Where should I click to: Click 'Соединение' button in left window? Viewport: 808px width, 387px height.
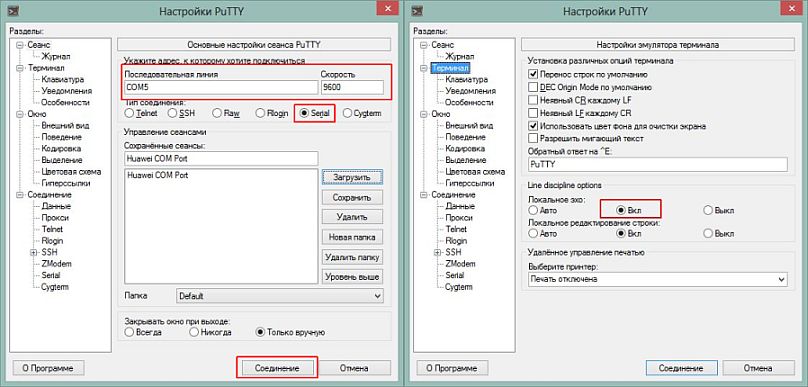(277, 368)
